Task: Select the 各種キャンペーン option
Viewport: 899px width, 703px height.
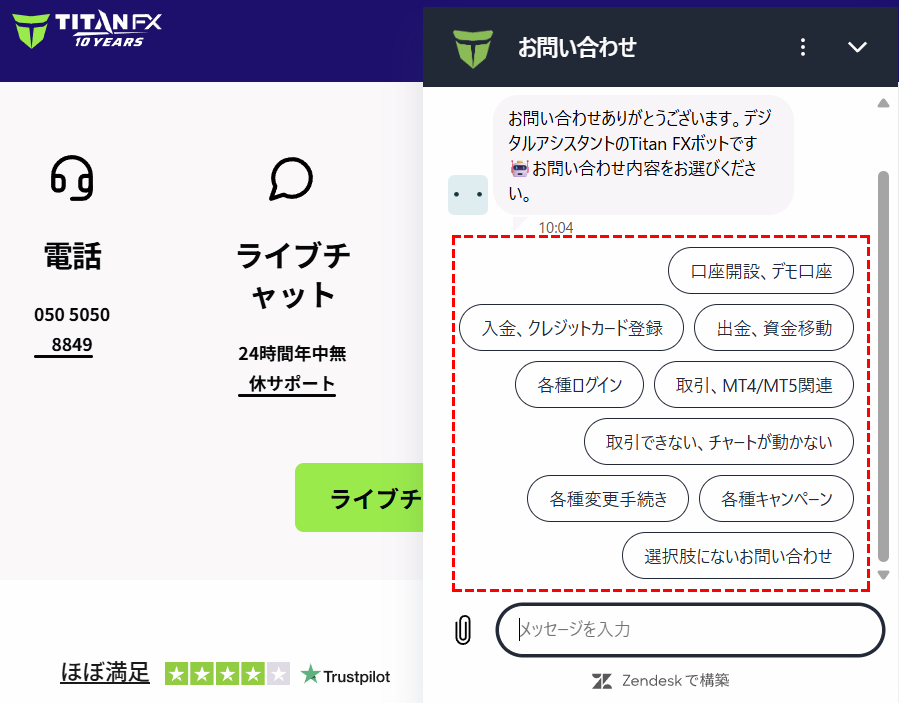Action: (776, 498)
